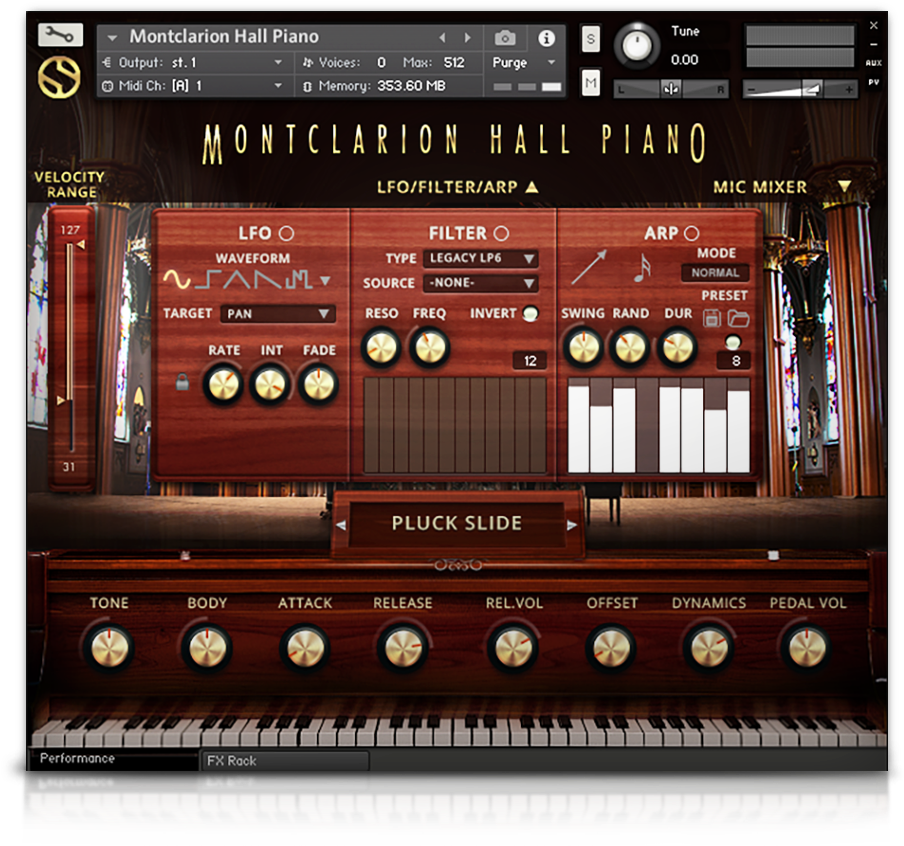Screen dimensions: 904x846
Task: Select previous preset left of PLUCK SLIDE
Action: (341, 525)
